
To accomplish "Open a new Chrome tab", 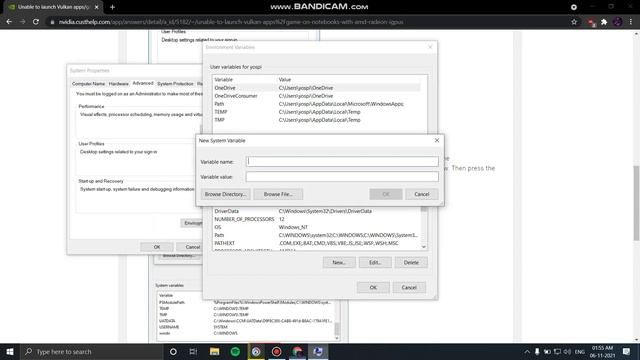I will (112, 7).
